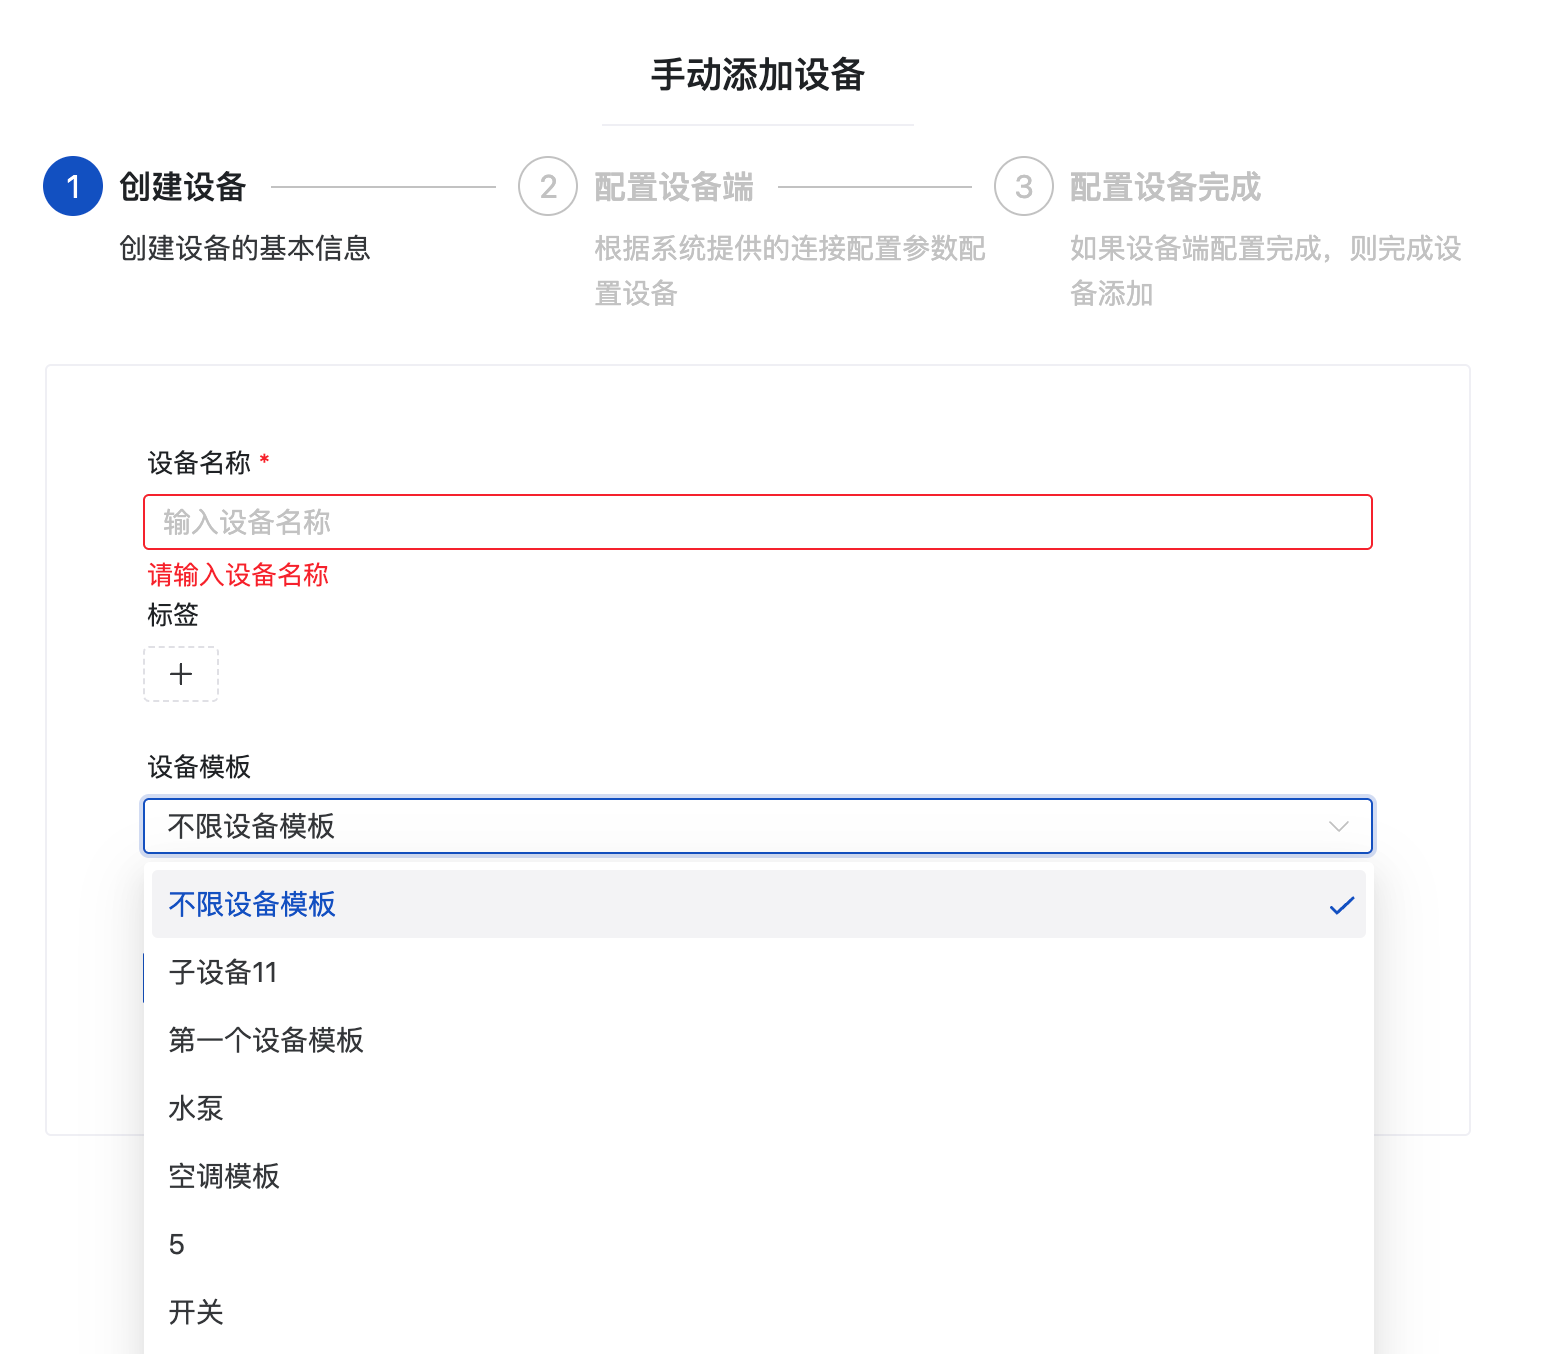
Task: Click the 创建设备 step title
Action: (182, 187)
